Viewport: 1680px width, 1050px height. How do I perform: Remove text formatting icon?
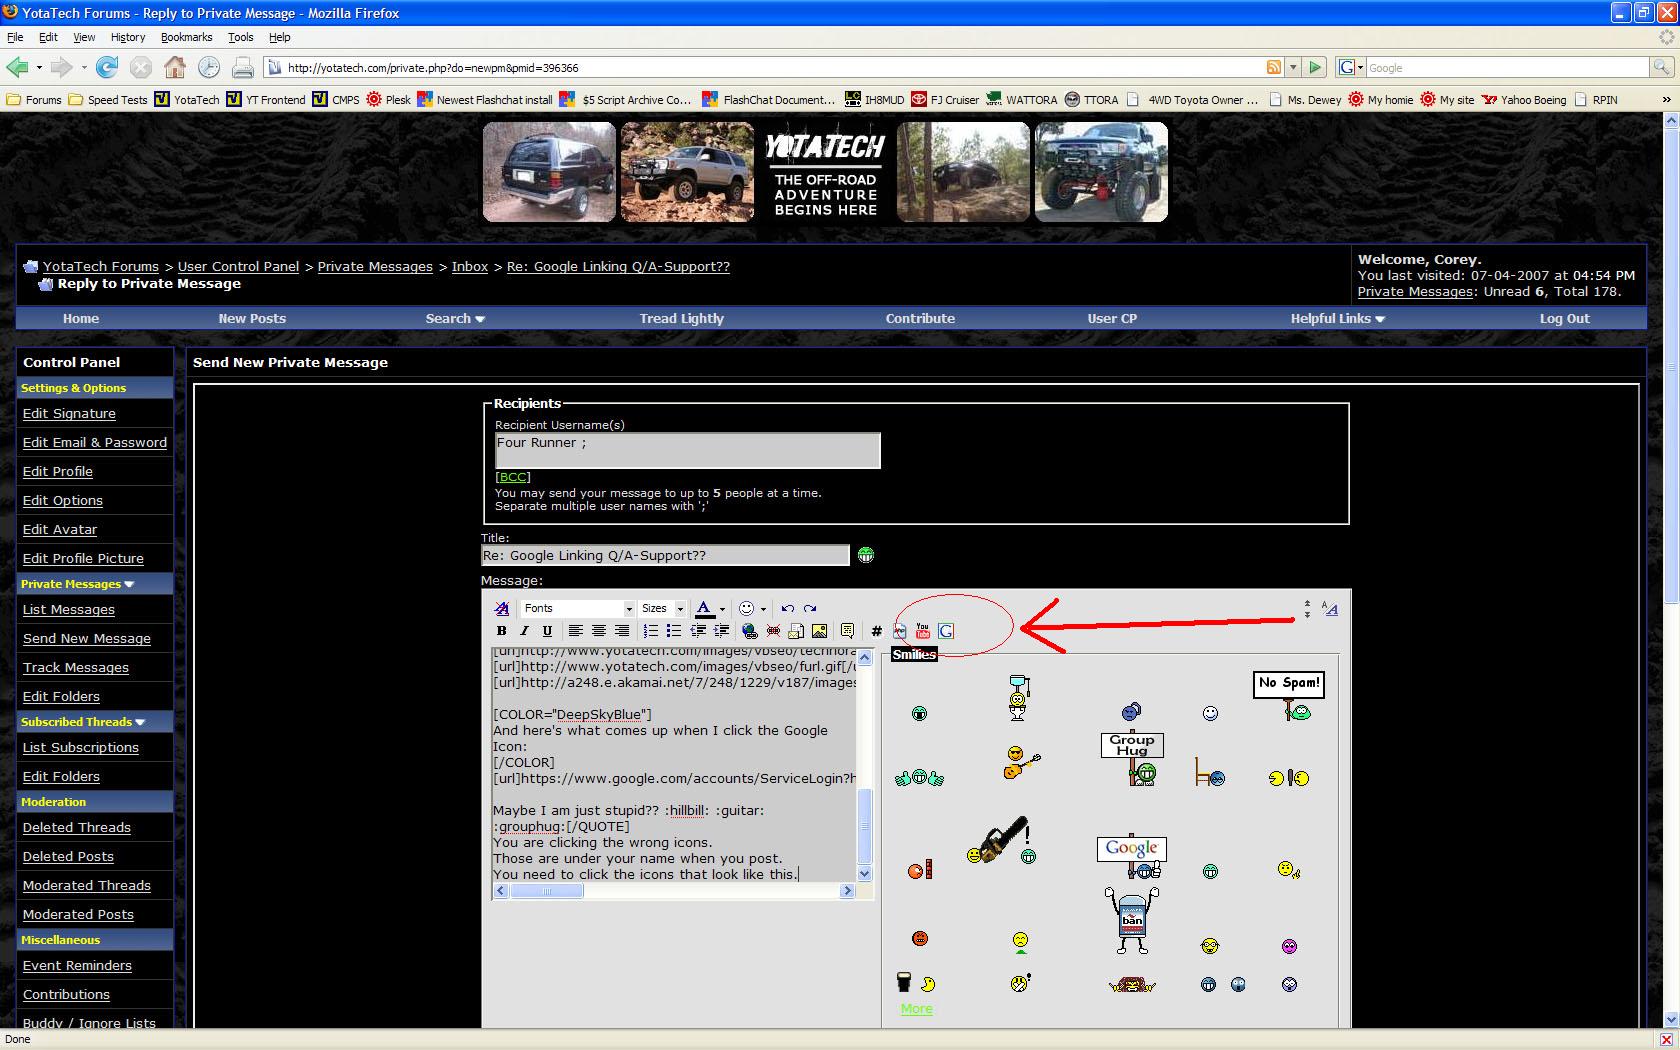pos(501,608)
